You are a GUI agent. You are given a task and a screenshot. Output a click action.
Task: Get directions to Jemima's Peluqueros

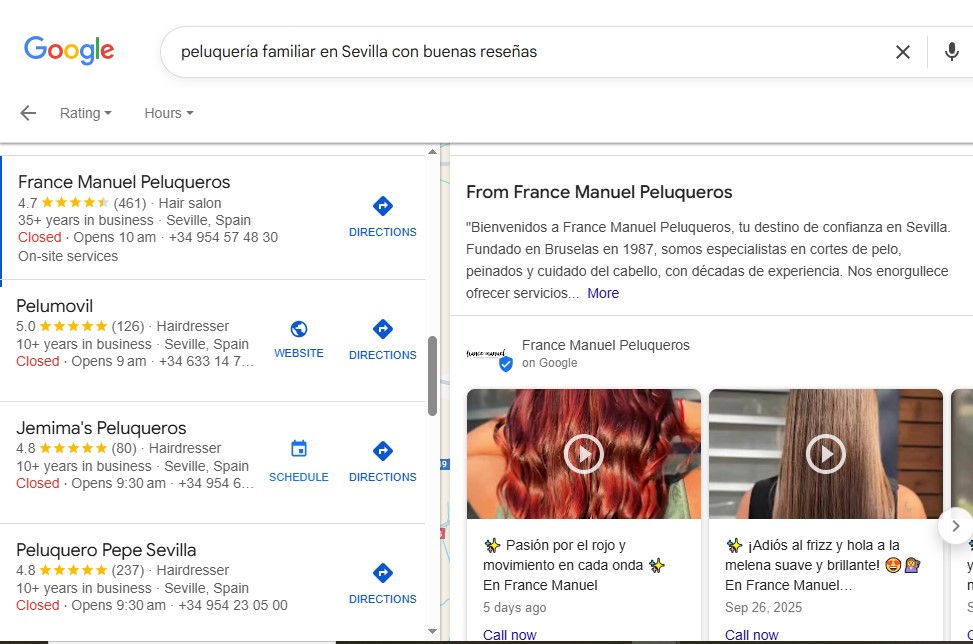pos(382,461)
